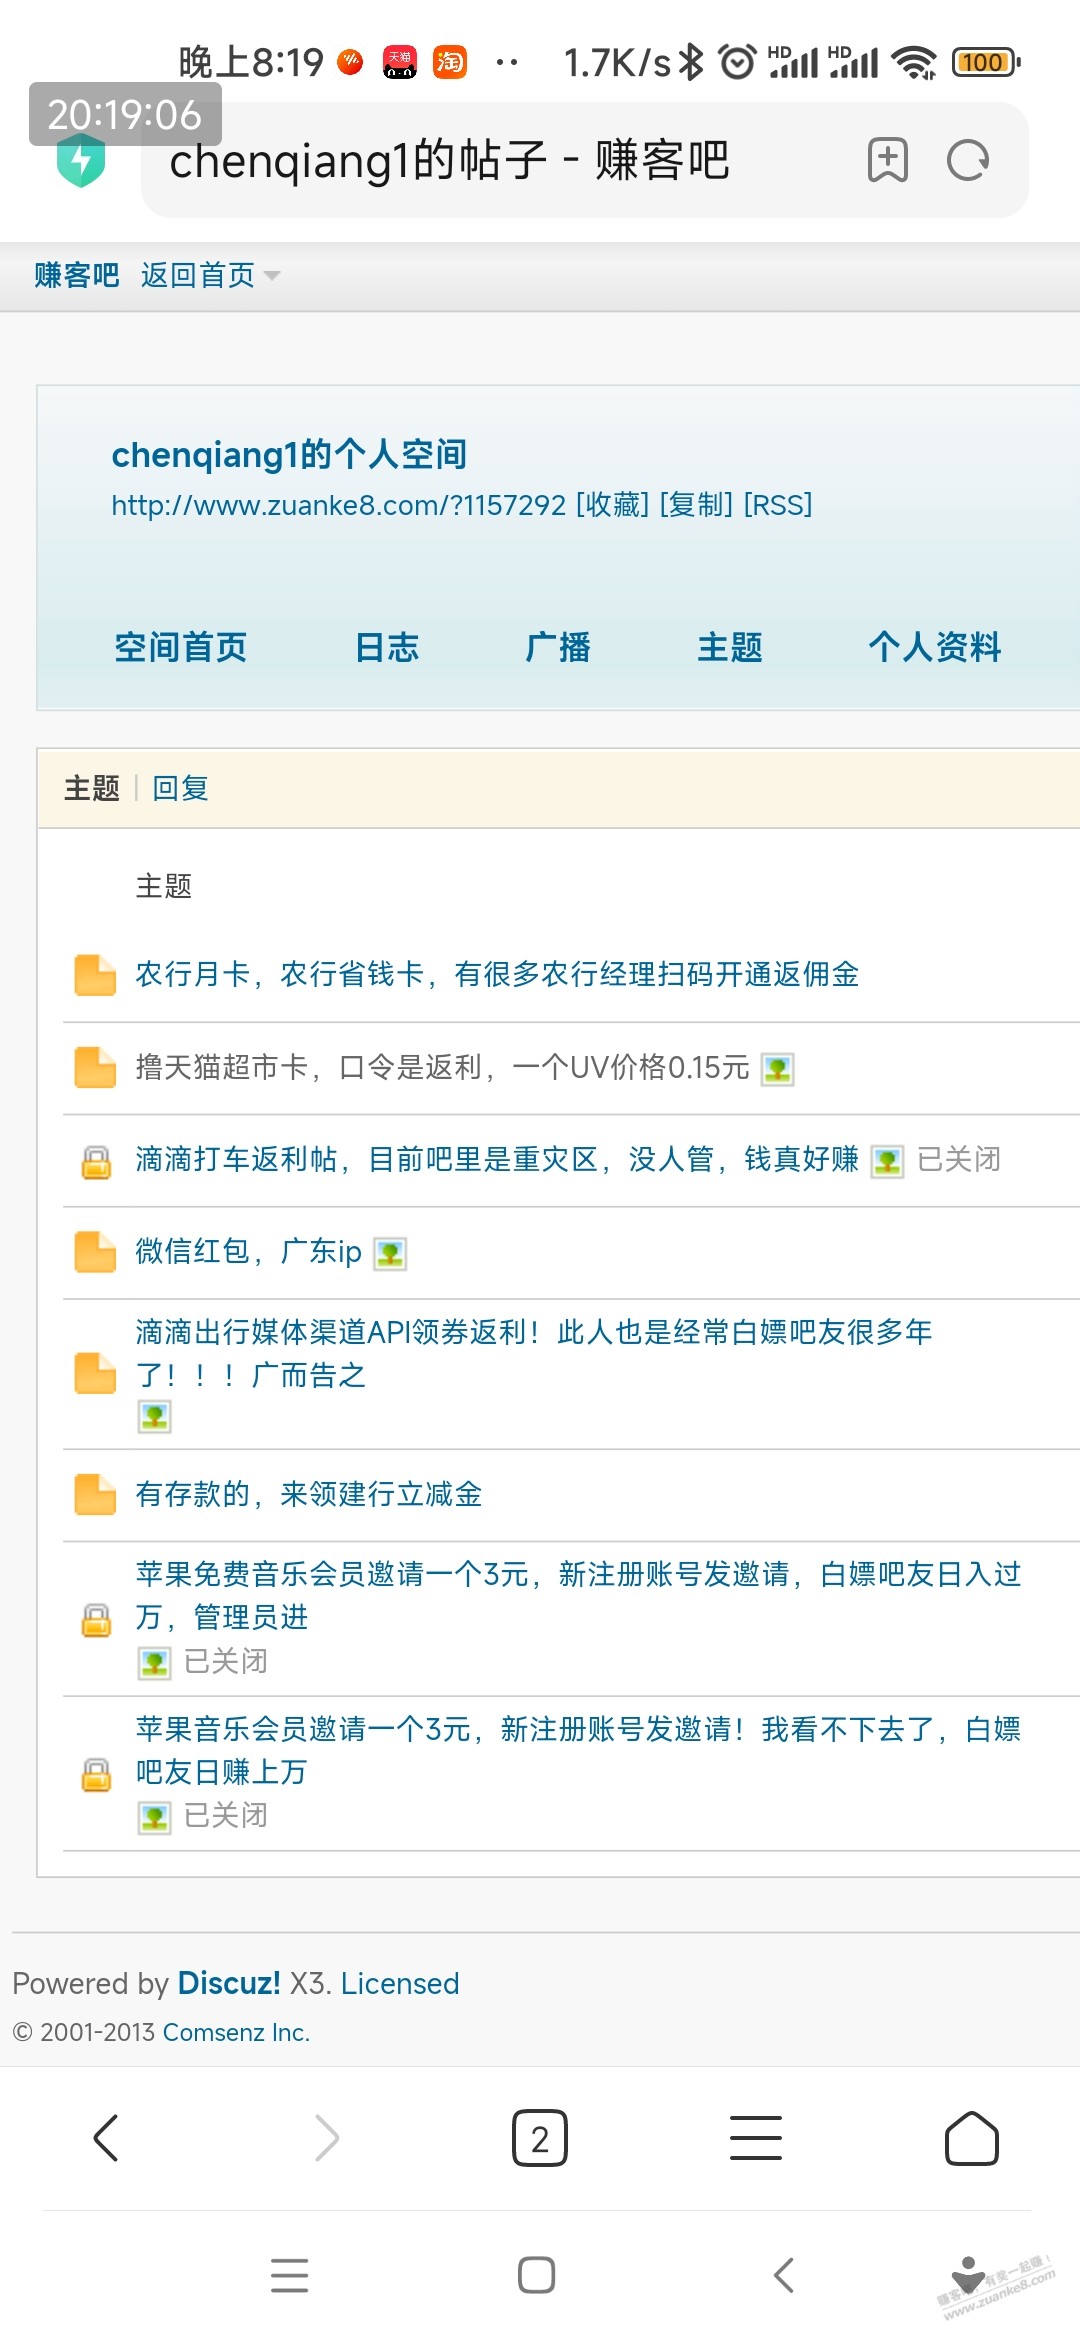The height and width of the screenshot is (2340, 1080).
Task: Click image icon under 苹果免费音乐会员 thread
Action: point(155,1663)
